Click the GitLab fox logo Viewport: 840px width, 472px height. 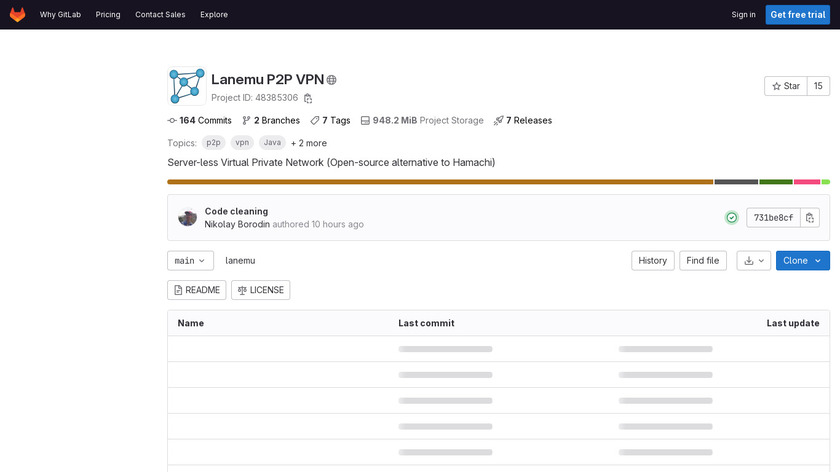[x=18, y=14]
